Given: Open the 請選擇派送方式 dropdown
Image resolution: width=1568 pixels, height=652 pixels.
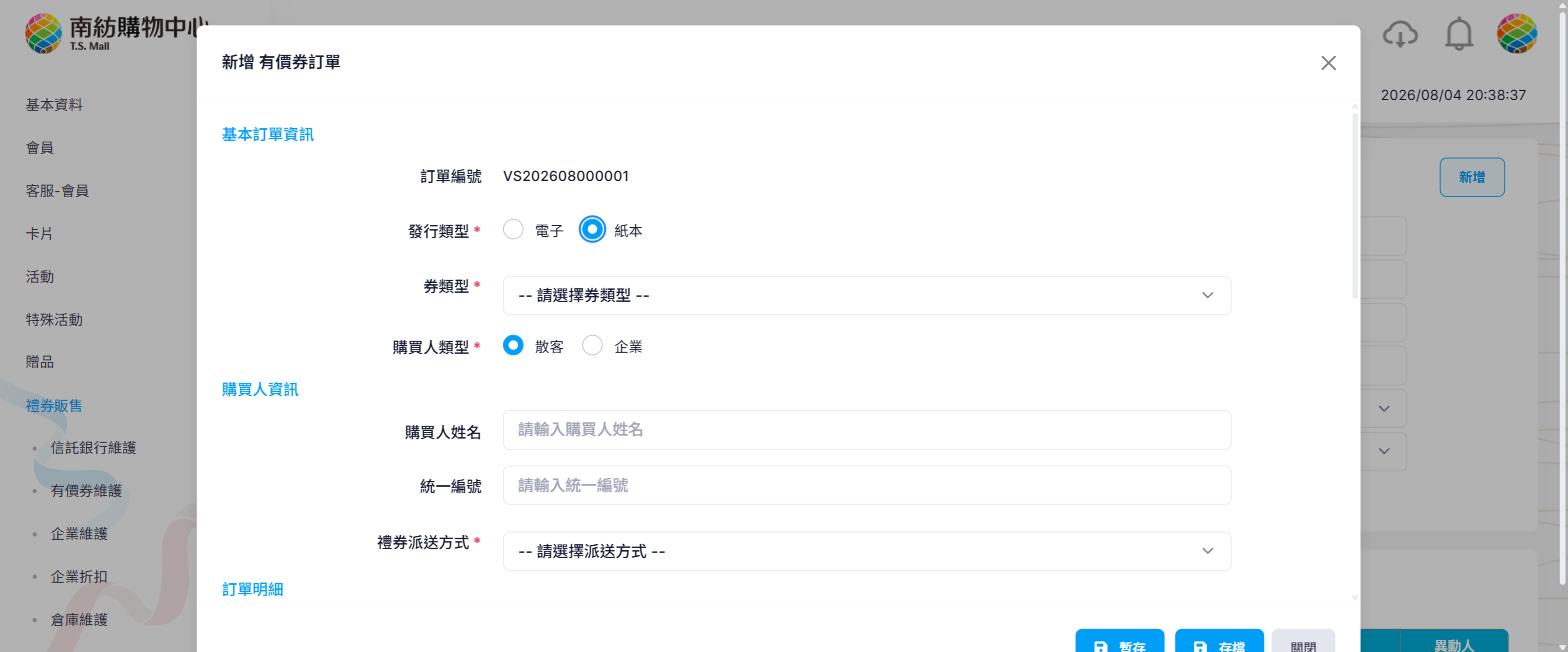Looking at the screenshot, I should 866,551.
